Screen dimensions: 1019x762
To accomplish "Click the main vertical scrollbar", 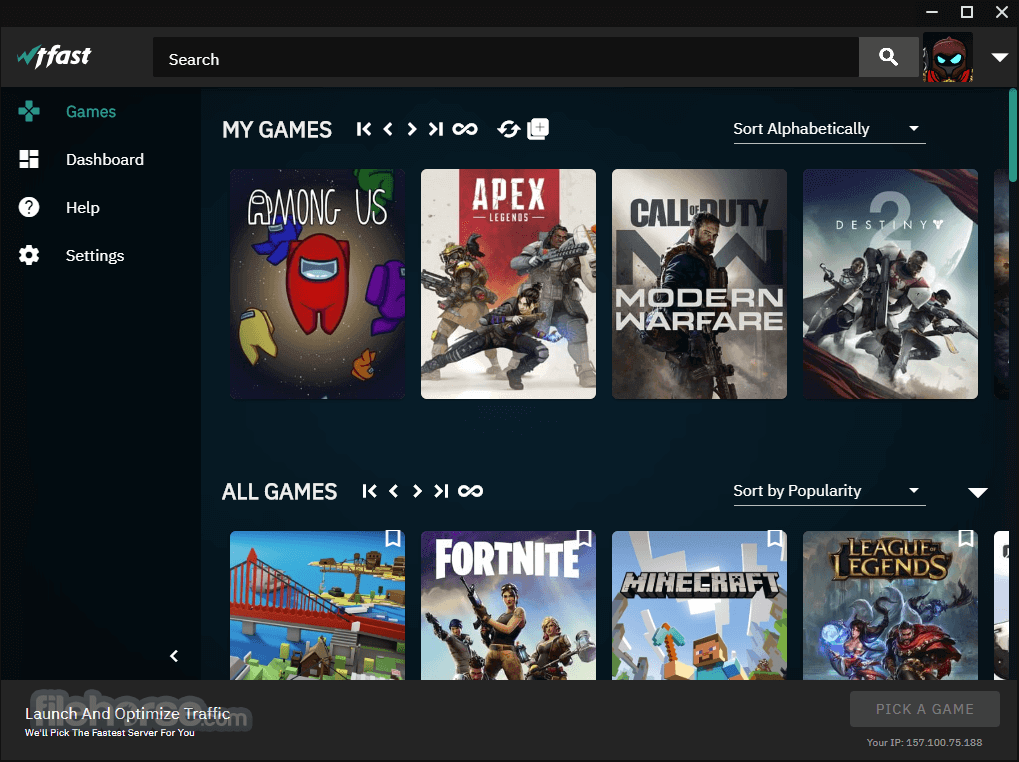I will pyautogui.click(x=1013, y=135).
